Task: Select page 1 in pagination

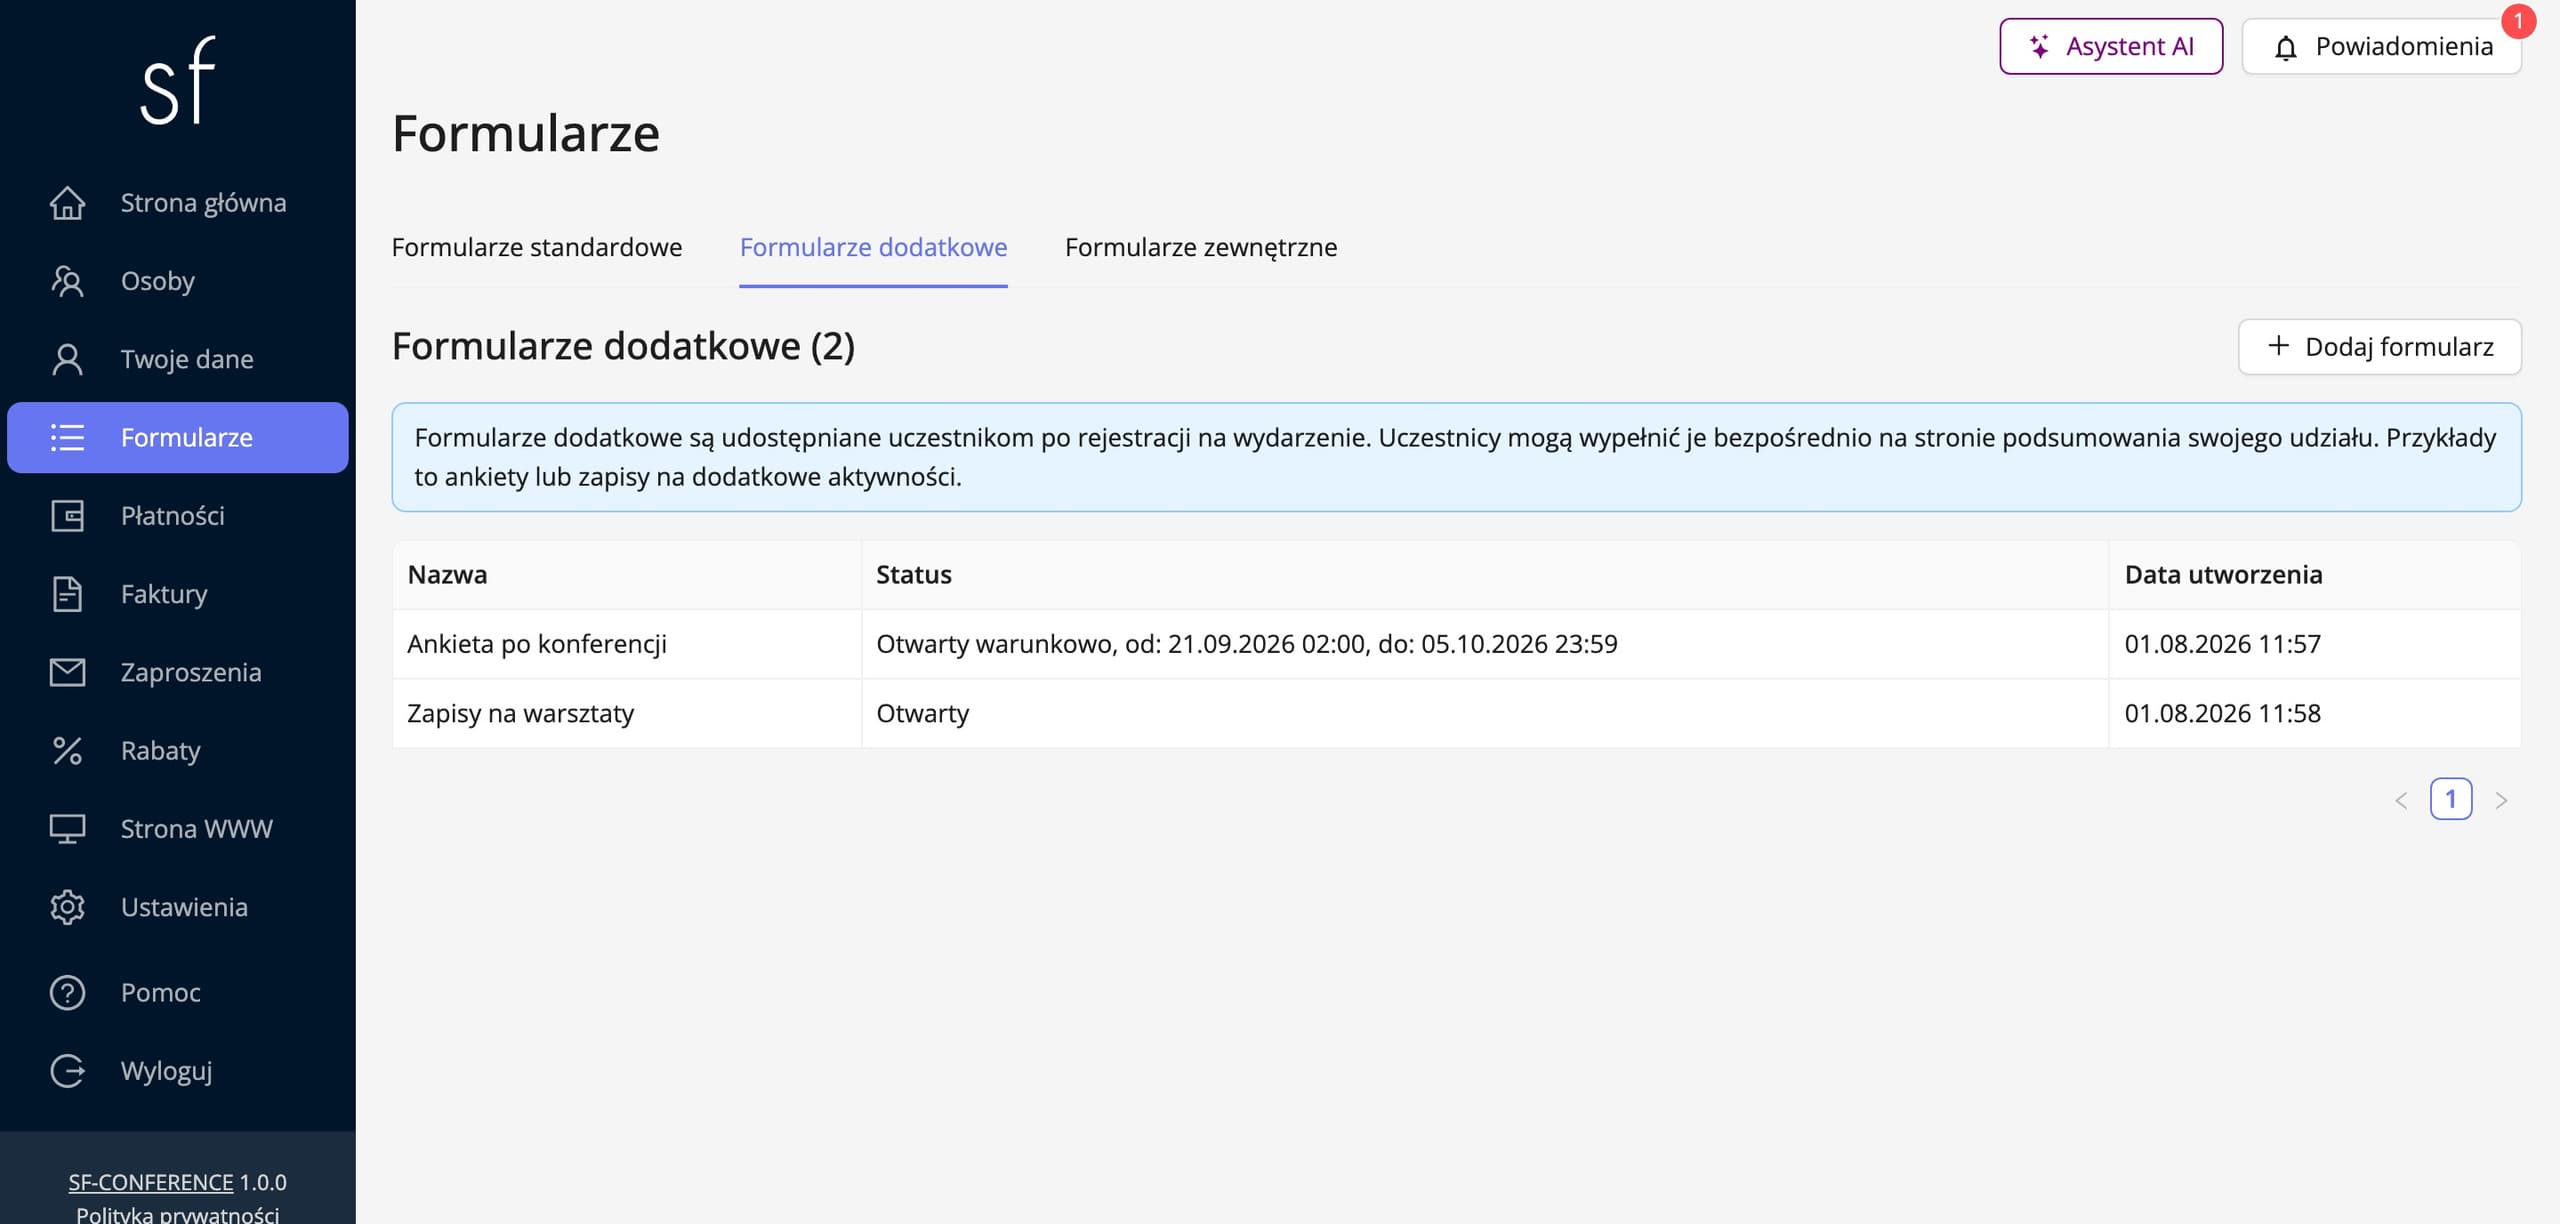Action: coord(2451,799)
